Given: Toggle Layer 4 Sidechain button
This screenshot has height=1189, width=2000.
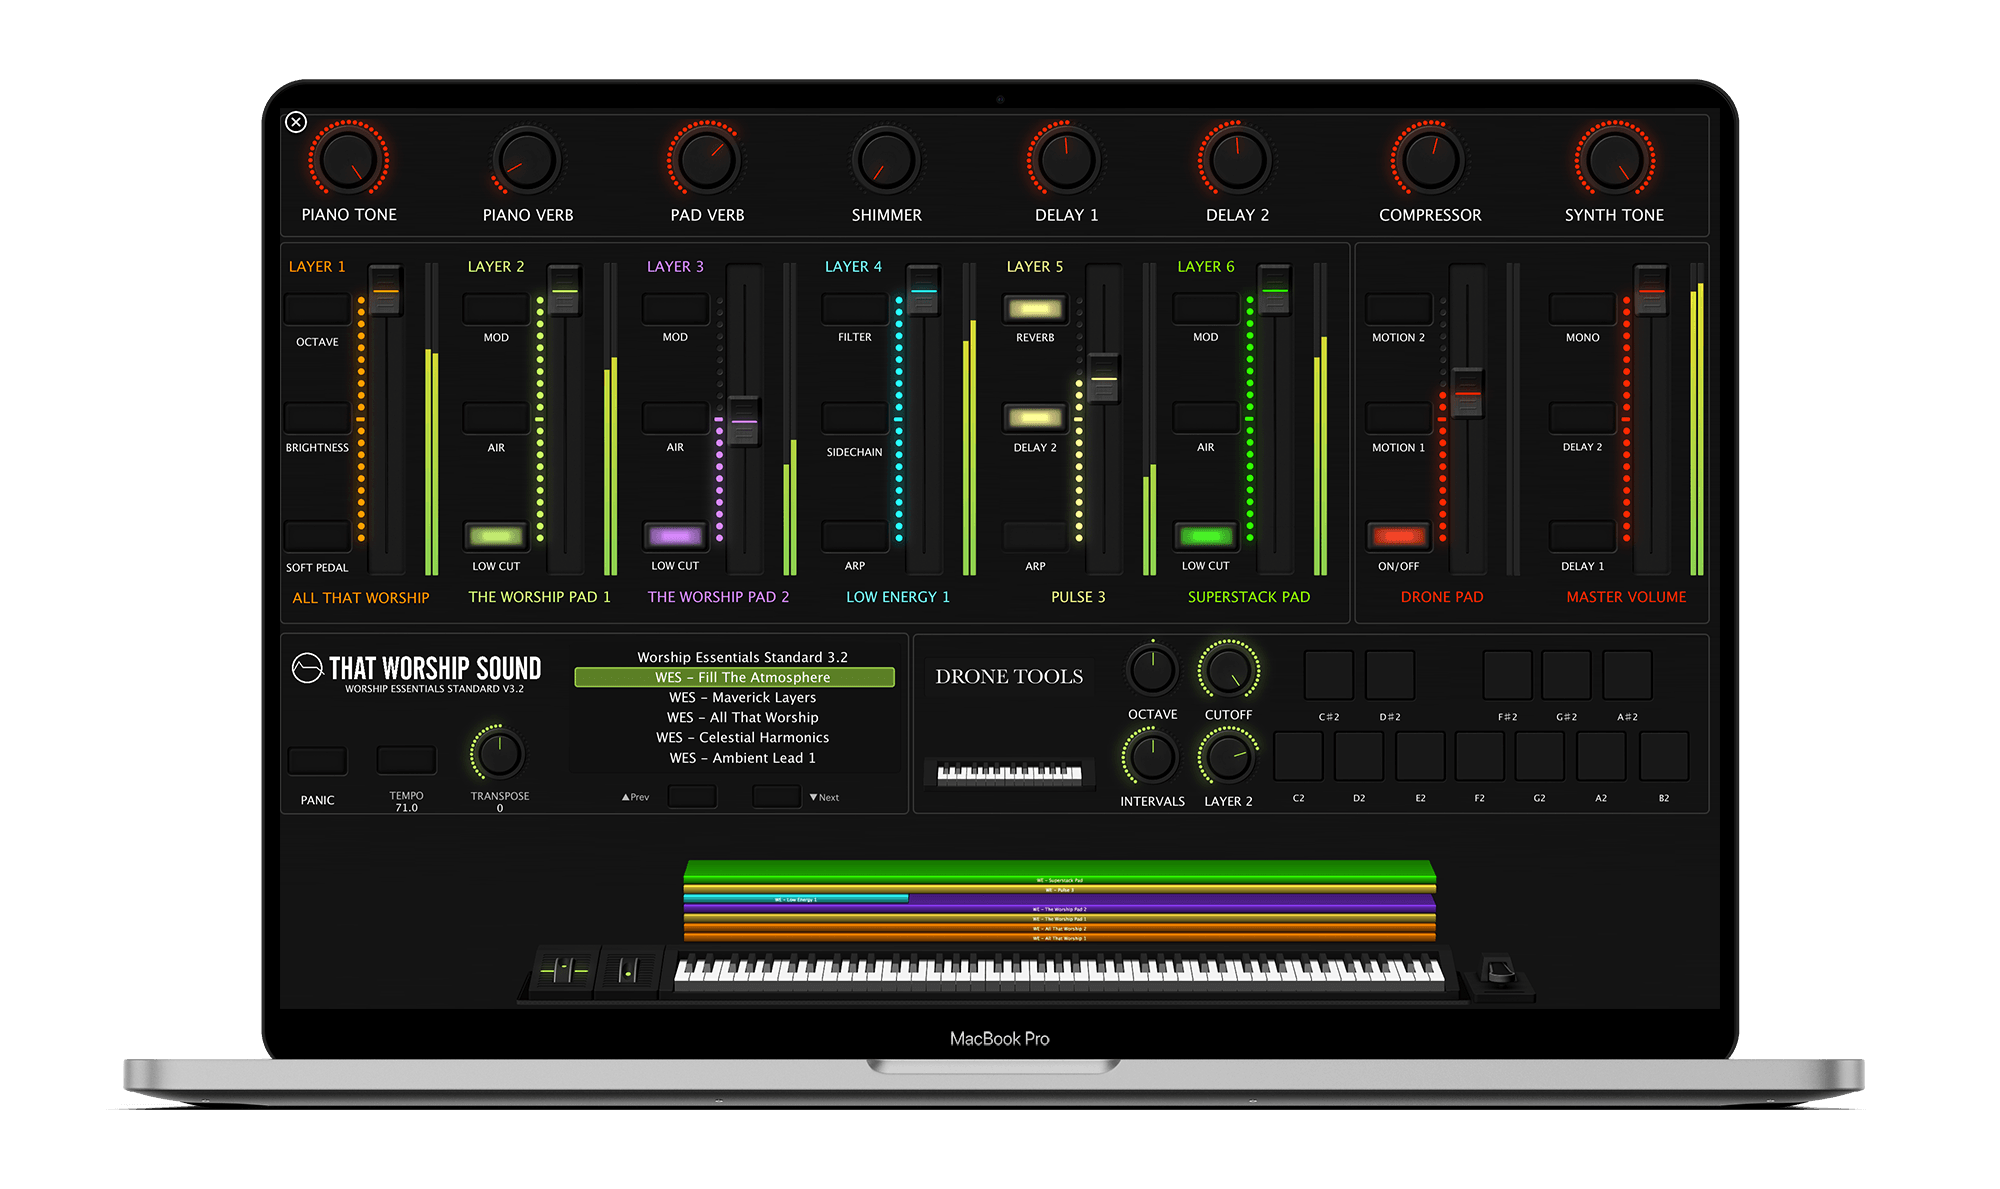Looking at the screenshot, I should tap(855, 417).
